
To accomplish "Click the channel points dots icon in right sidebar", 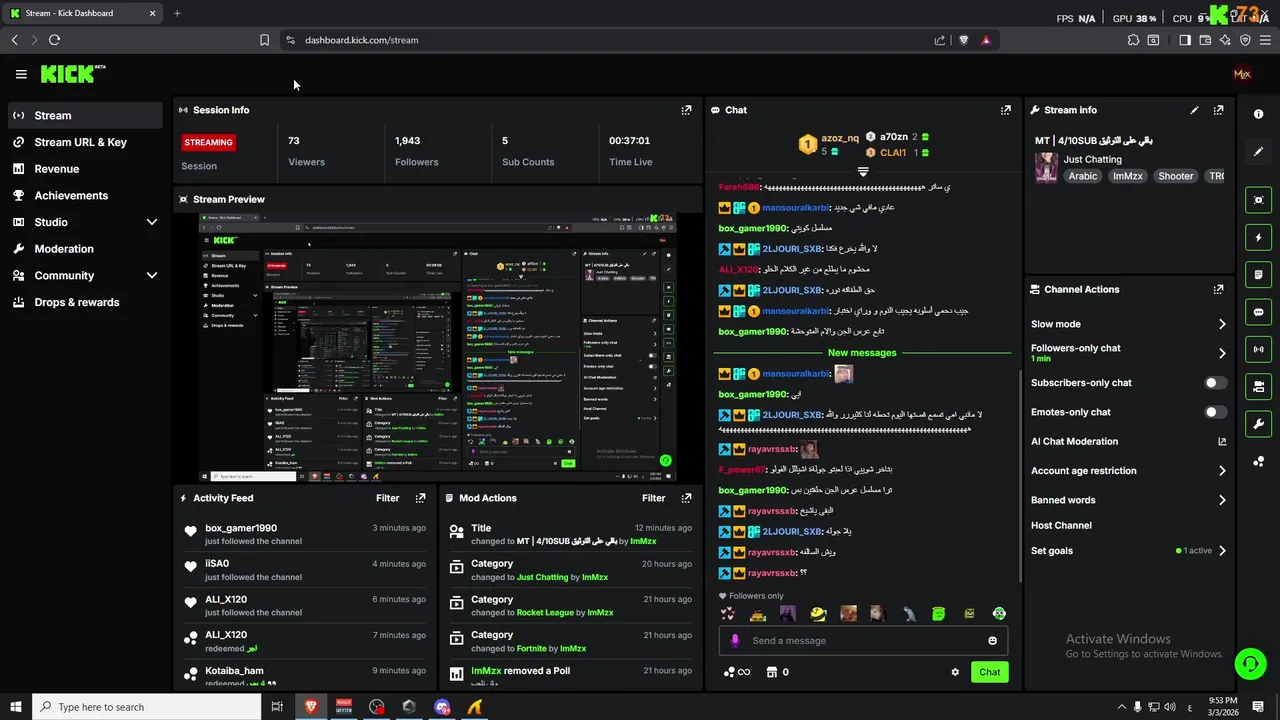I will (x=1258, y=461).
